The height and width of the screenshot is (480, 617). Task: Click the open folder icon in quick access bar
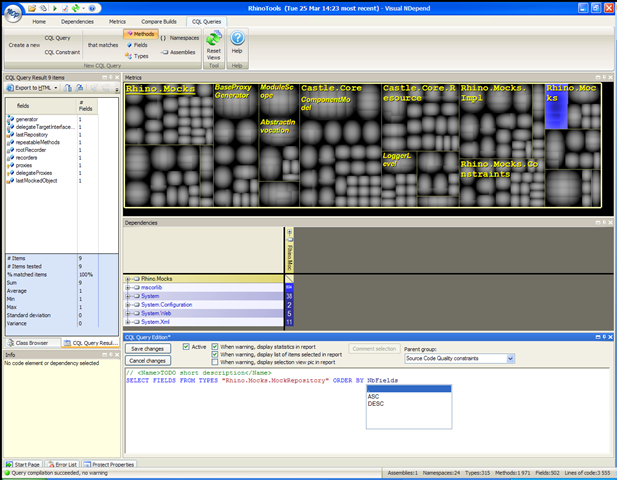pyautogui.click(x=32, y=8)
